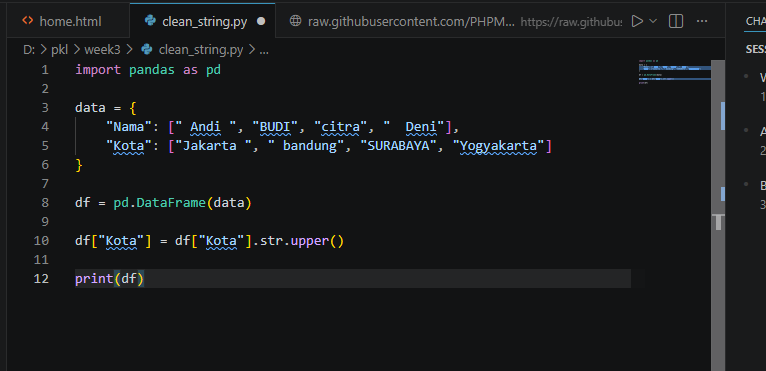Expand the week3 breadcrumb folder

pos(103,49)
